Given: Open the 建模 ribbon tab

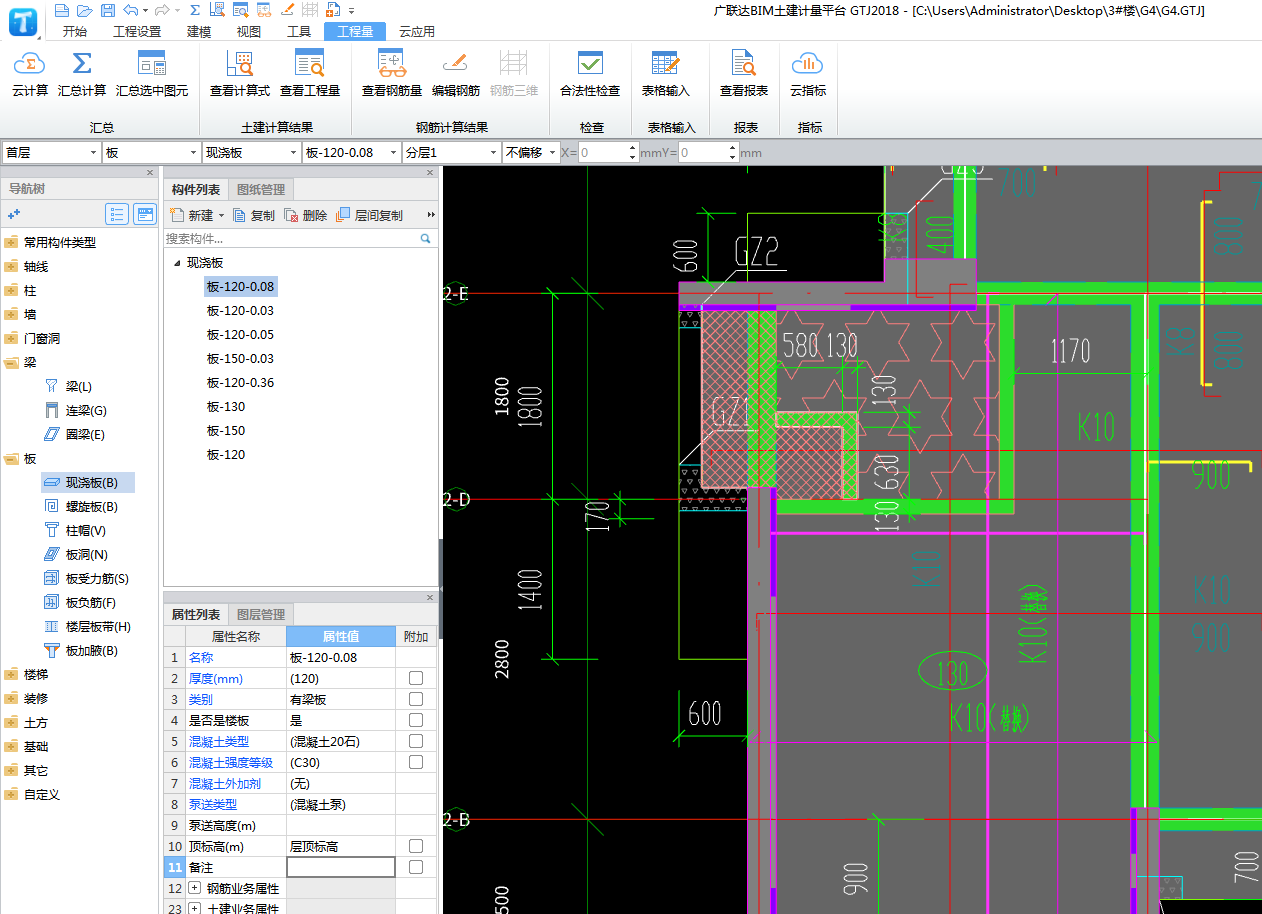Looking at the screenshot, I should click(199, 31).
